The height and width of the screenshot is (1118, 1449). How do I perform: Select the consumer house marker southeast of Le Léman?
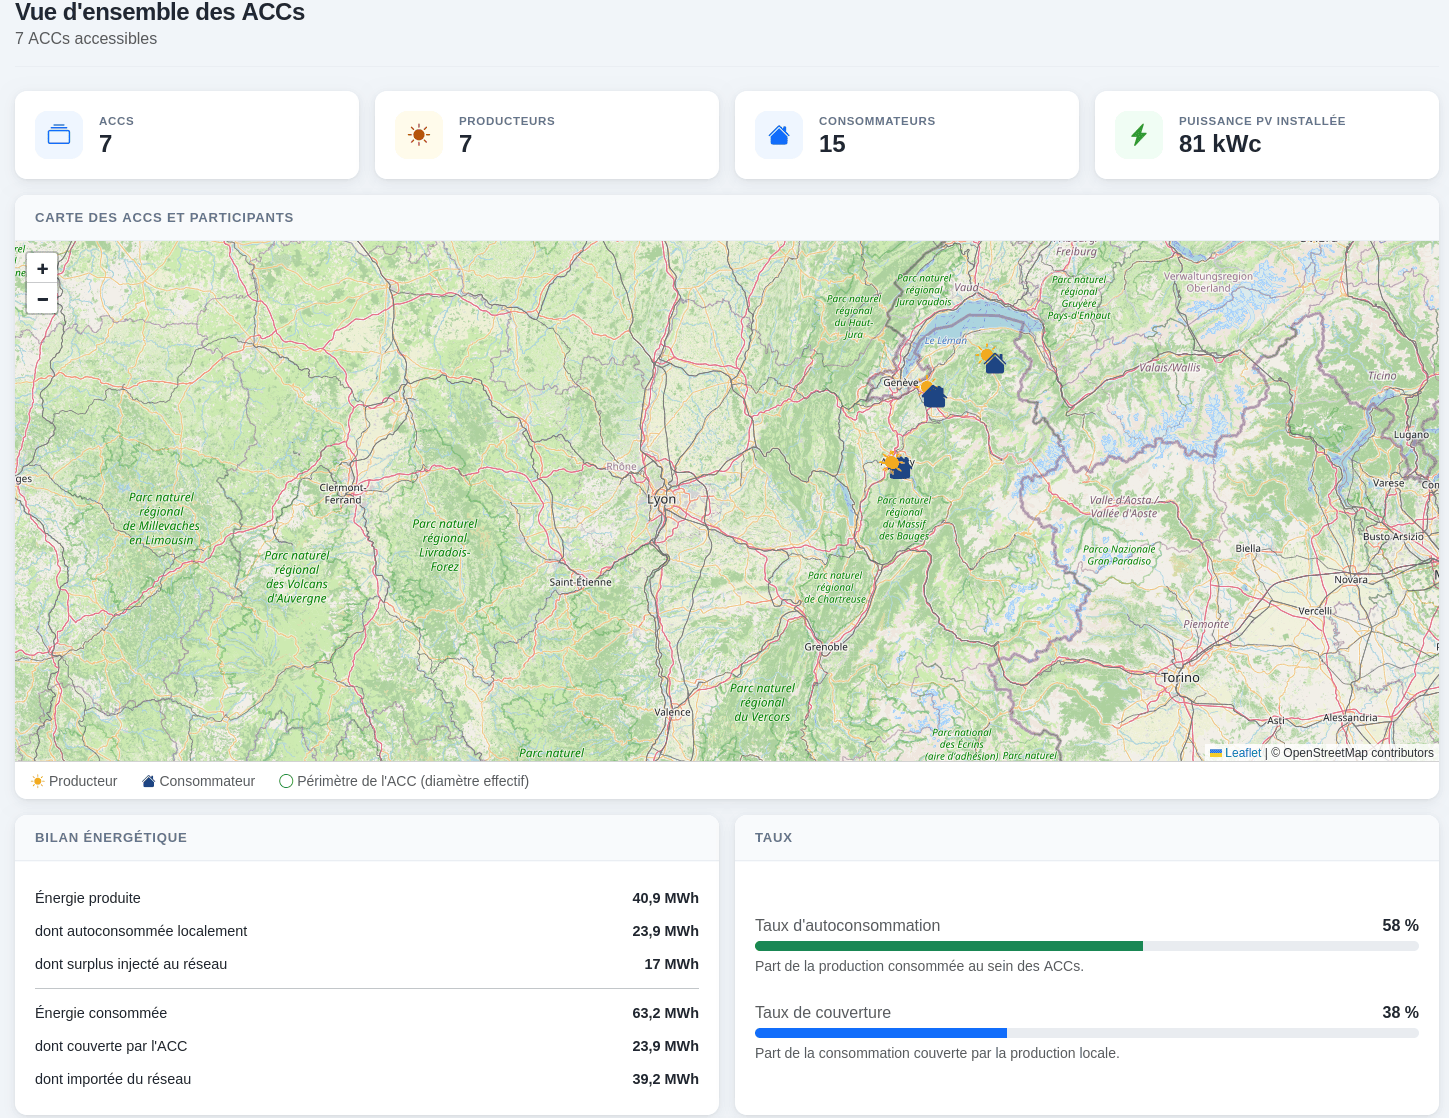click(995, 364)
